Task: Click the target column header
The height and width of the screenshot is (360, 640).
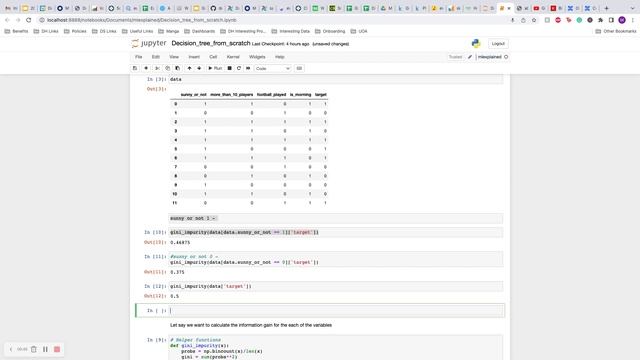Action: coord(321,95)
